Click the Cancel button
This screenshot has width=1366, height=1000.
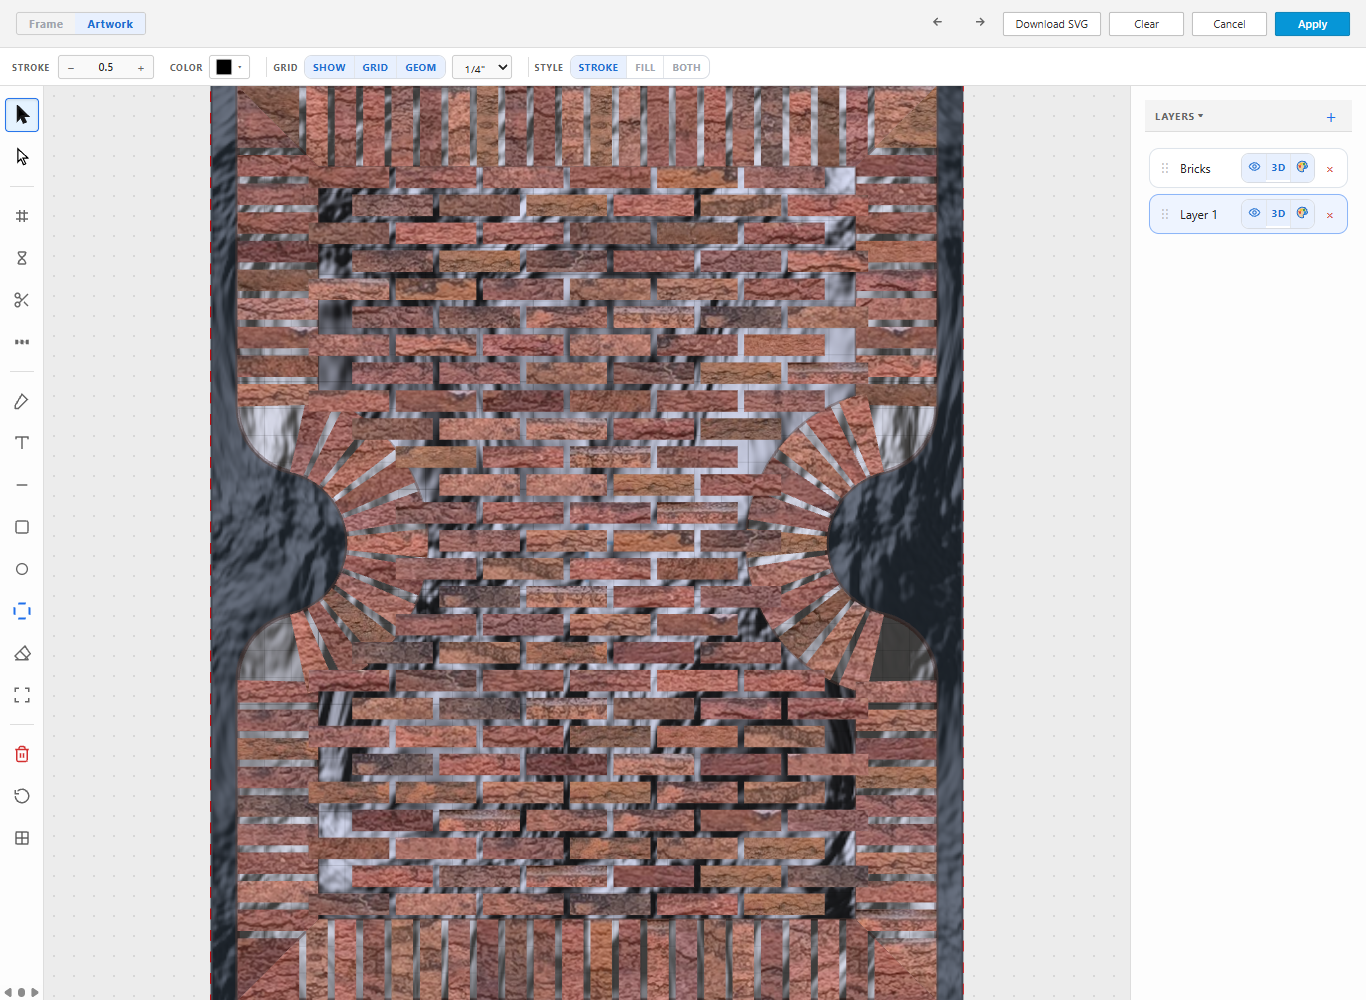(x=1229, y=24)
